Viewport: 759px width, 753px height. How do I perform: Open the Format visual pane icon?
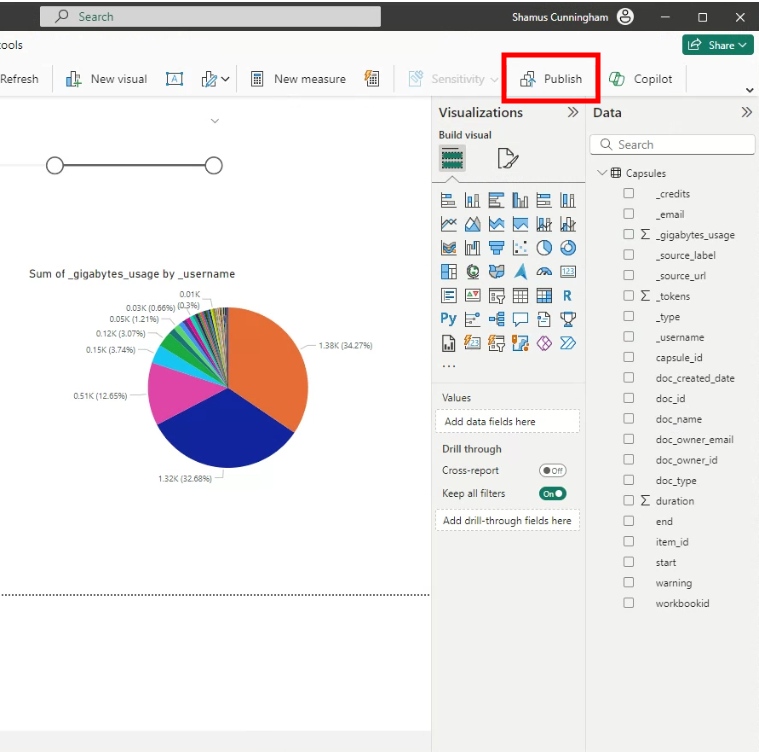(507, 158)
